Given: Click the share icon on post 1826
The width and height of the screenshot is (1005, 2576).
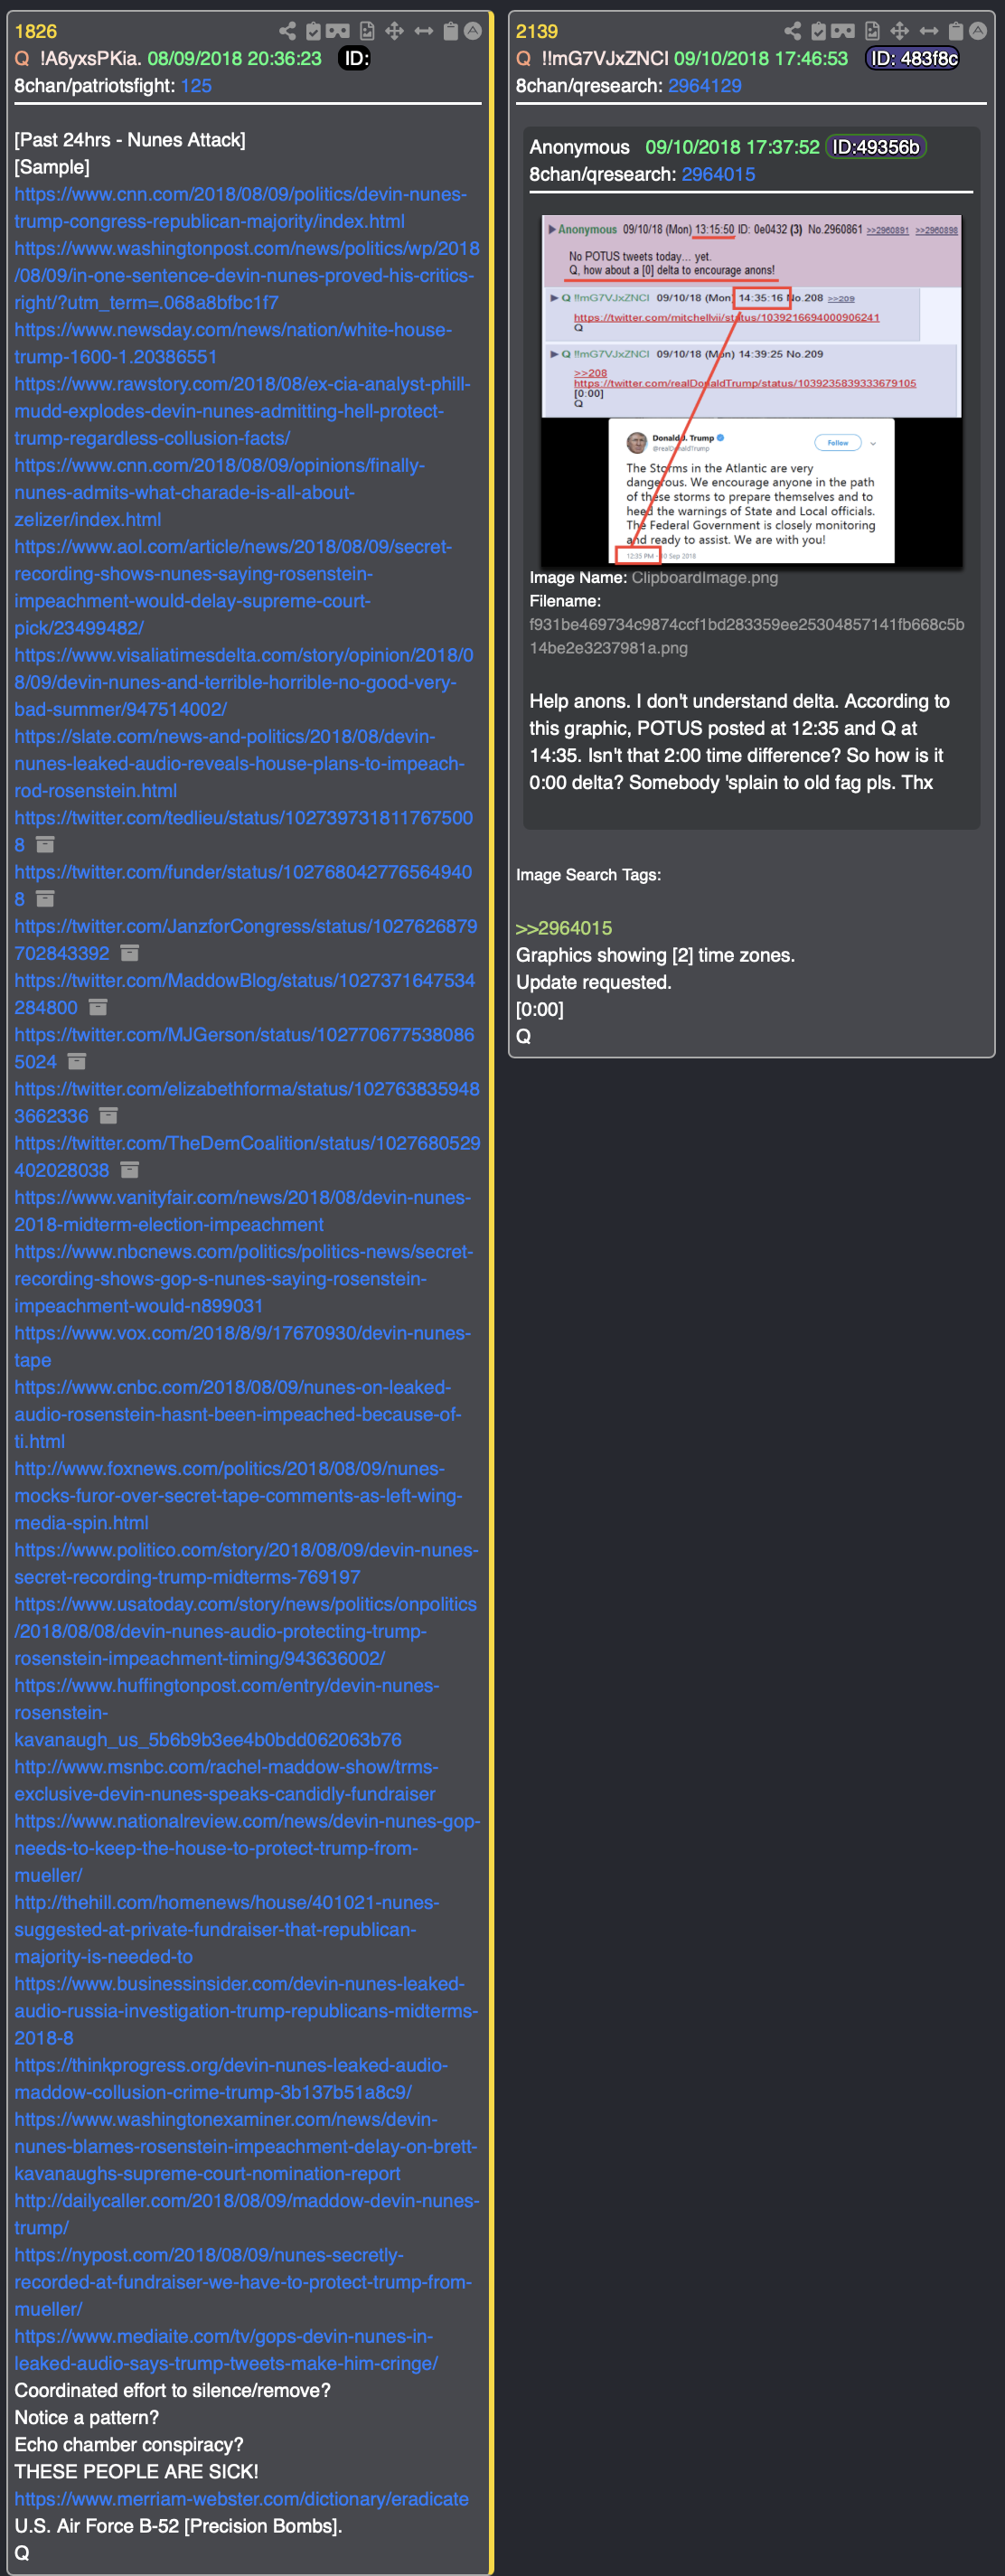Looking at the screenshot, I should [287, 31].
